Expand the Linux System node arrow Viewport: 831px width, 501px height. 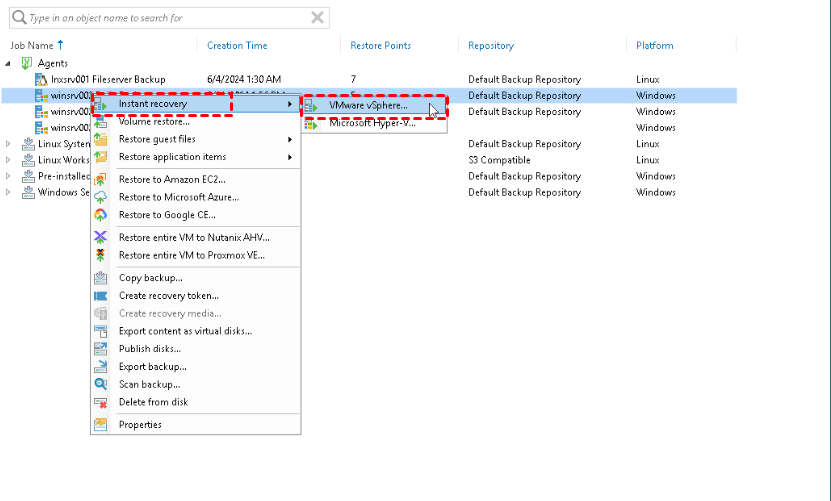8,144
